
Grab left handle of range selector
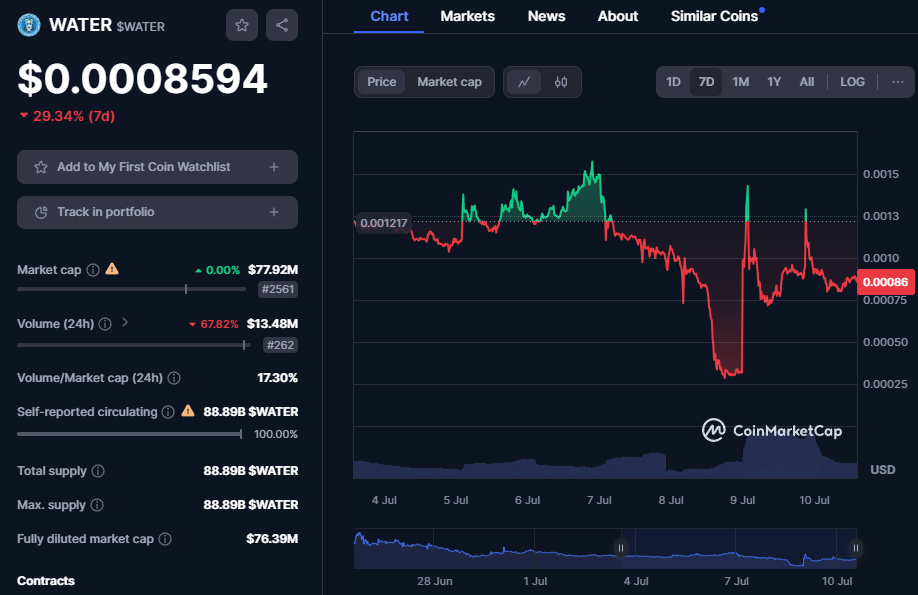pyautogui.click(x=620, y=548)
